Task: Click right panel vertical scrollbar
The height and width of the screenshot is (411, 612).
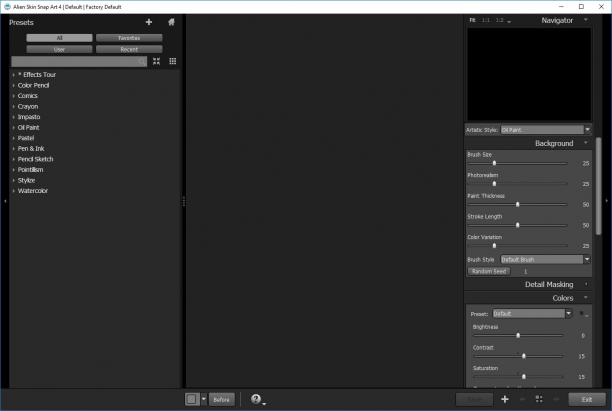Action: click(x=598, y=186)
